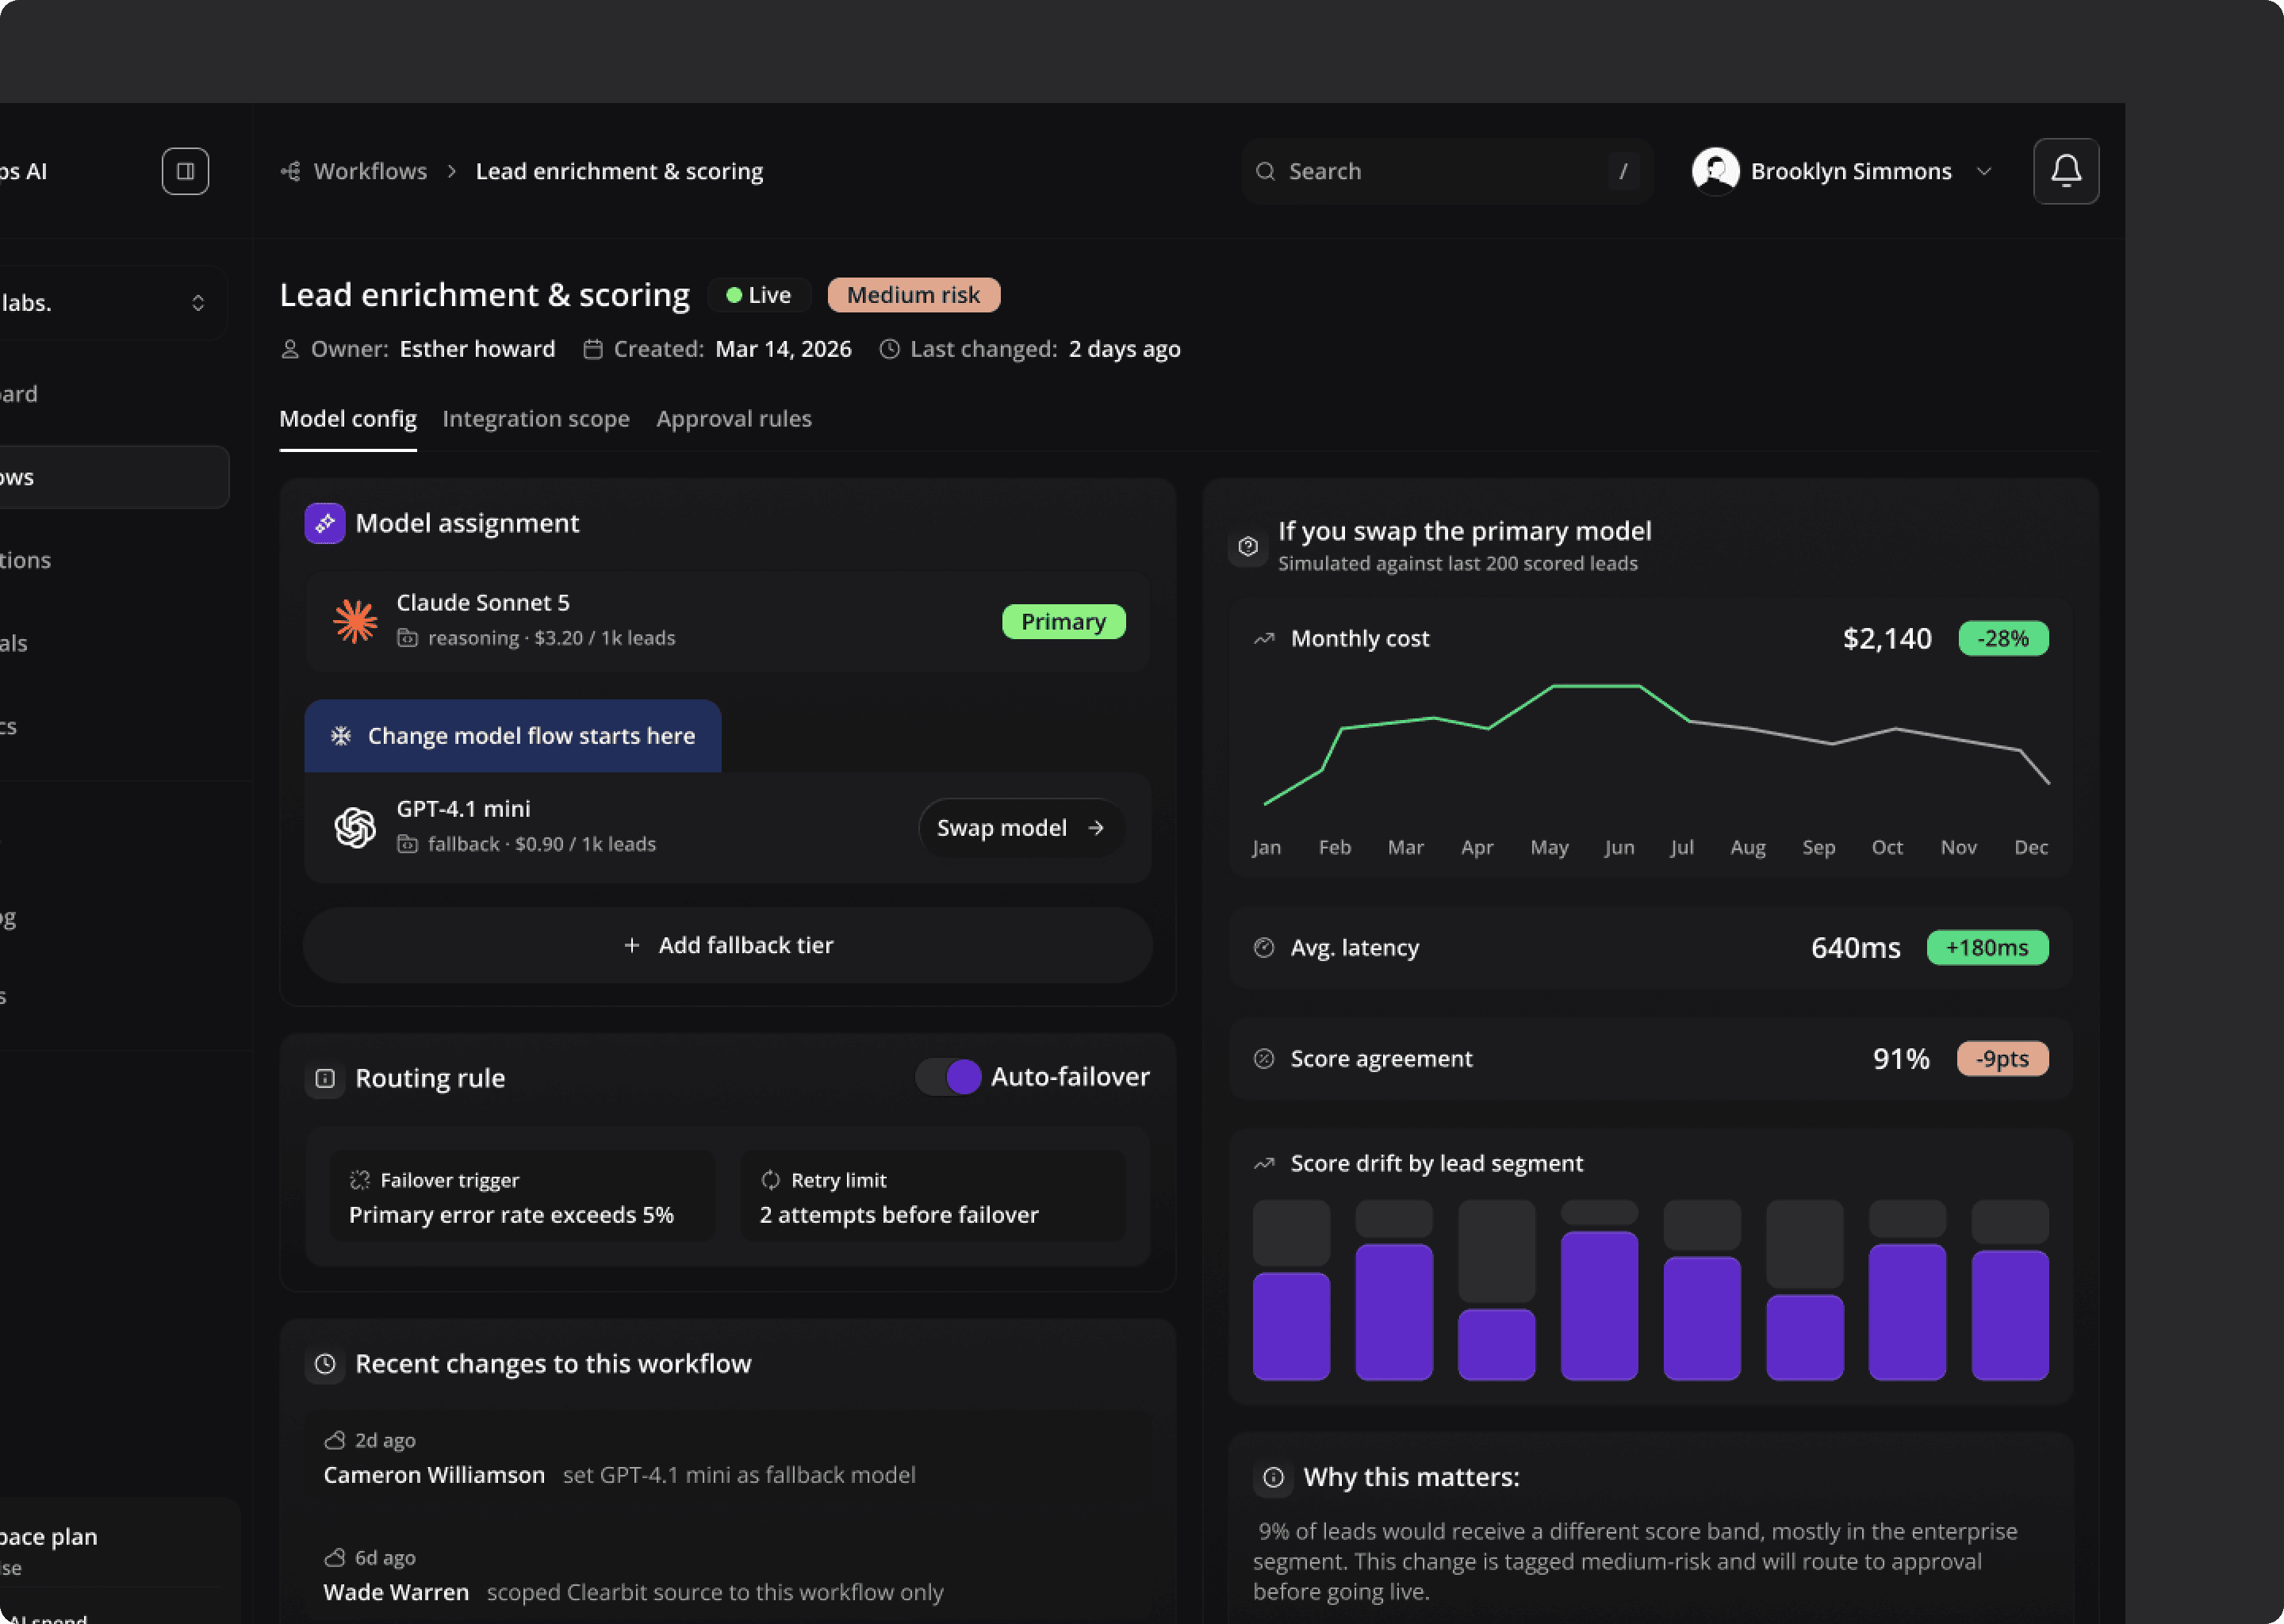Click Add fallback tier button
This screenshot has width=2284, height=1624.
click(728, 945)
